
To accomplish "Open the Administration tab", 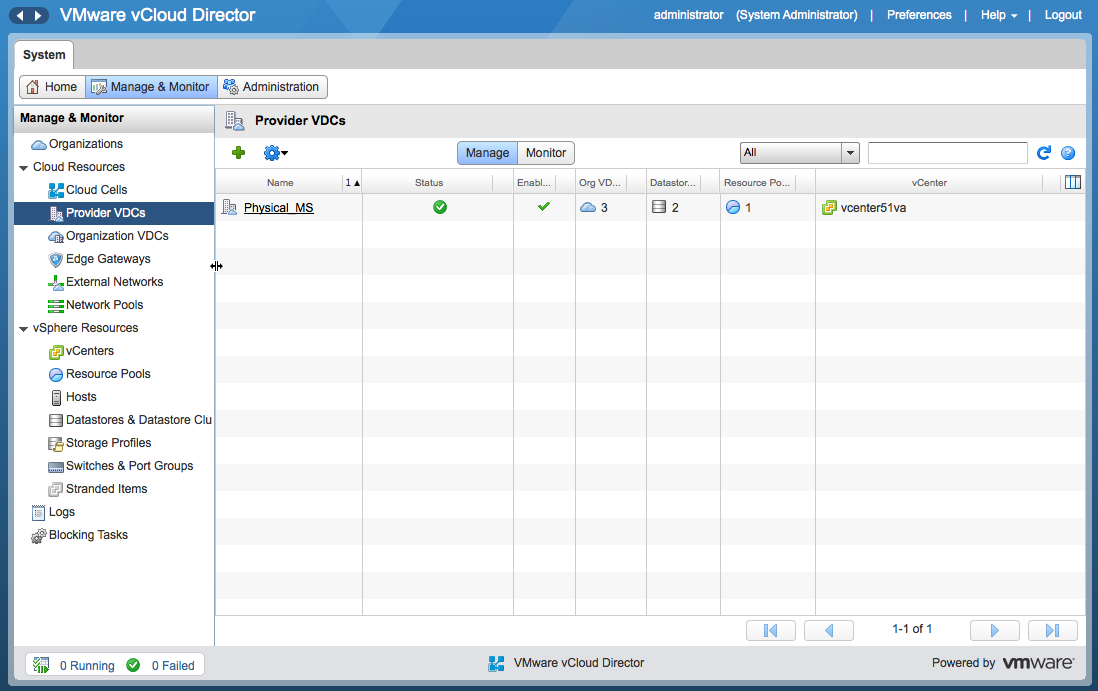I will point(272,87).
